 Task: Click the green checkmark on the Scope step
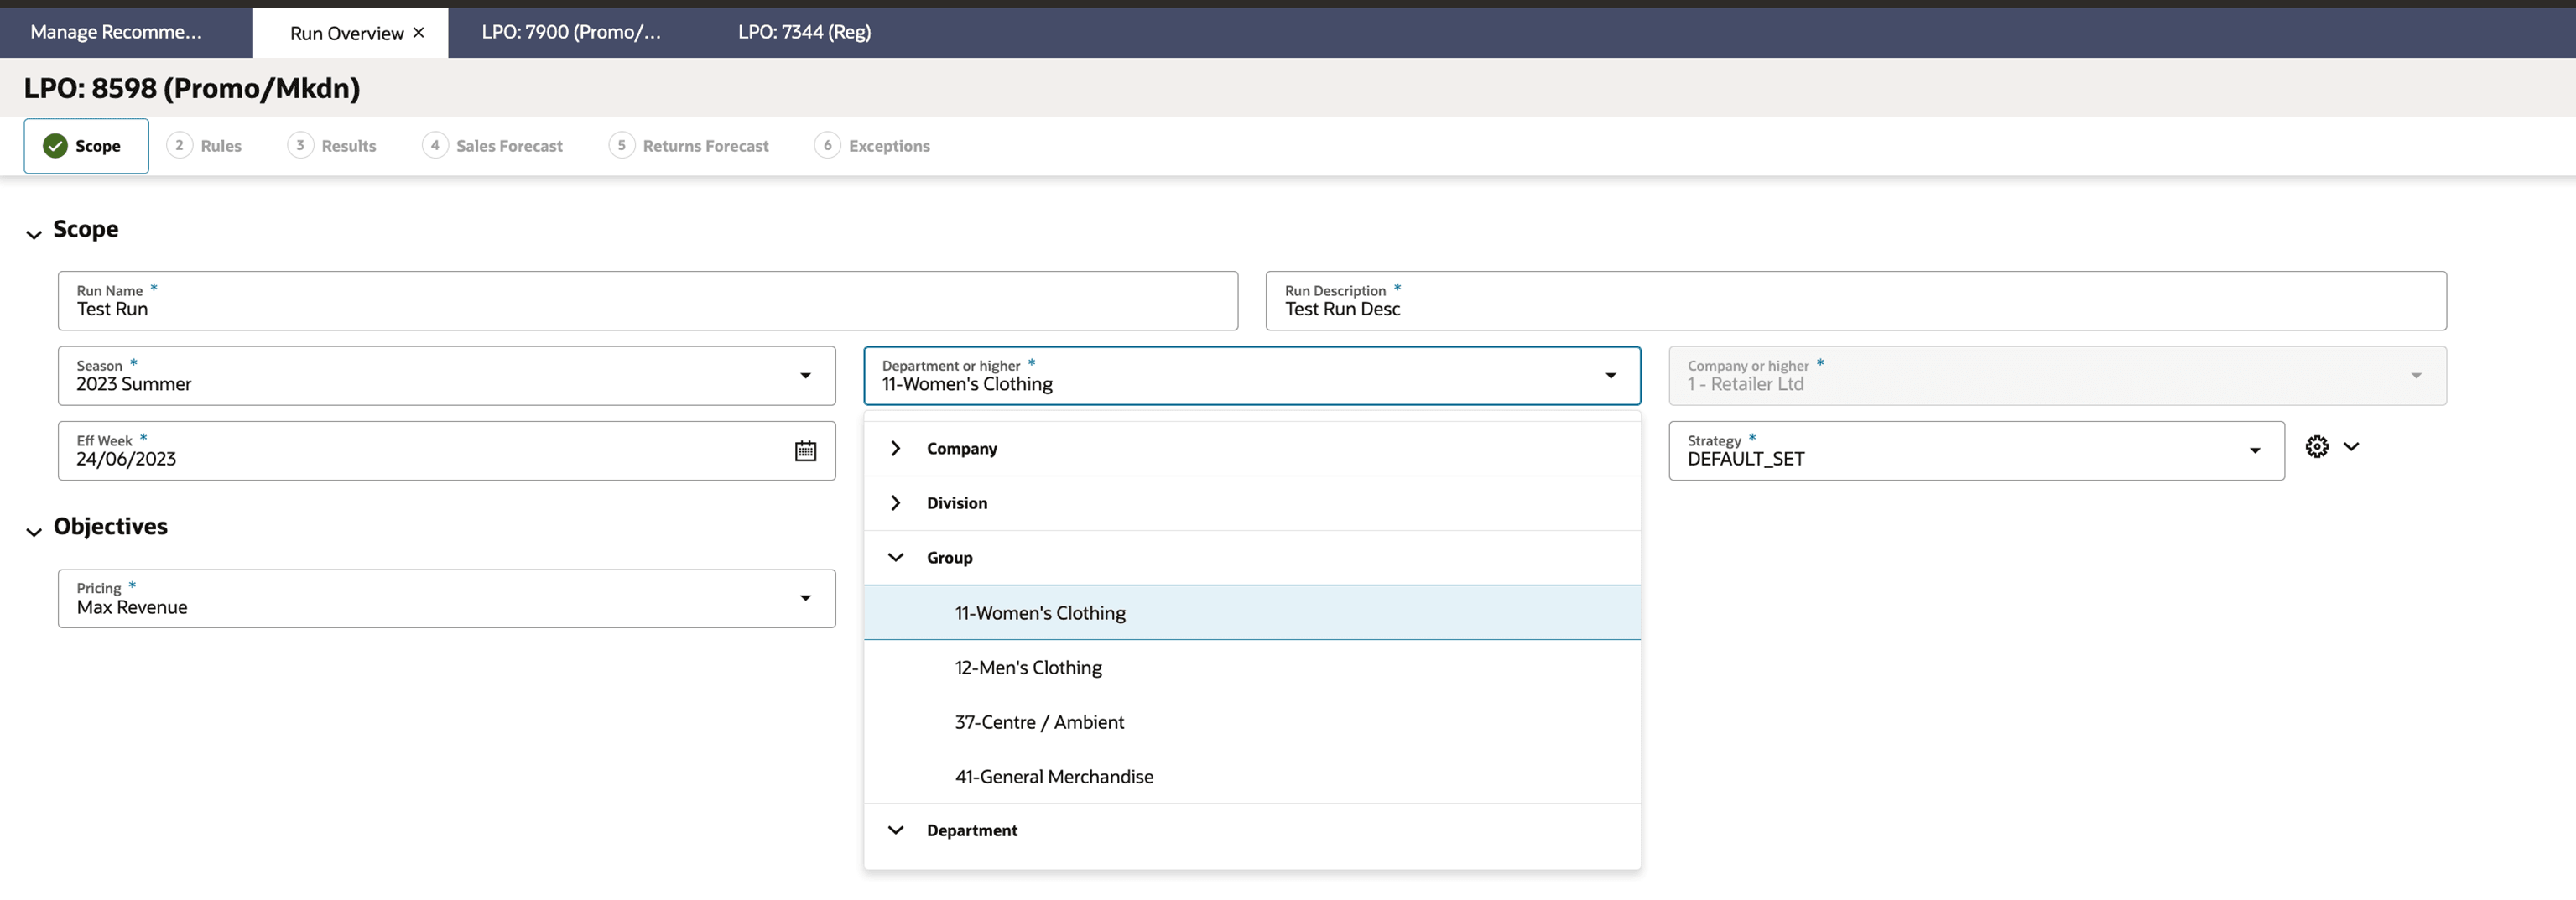click(x=55, y=145)
